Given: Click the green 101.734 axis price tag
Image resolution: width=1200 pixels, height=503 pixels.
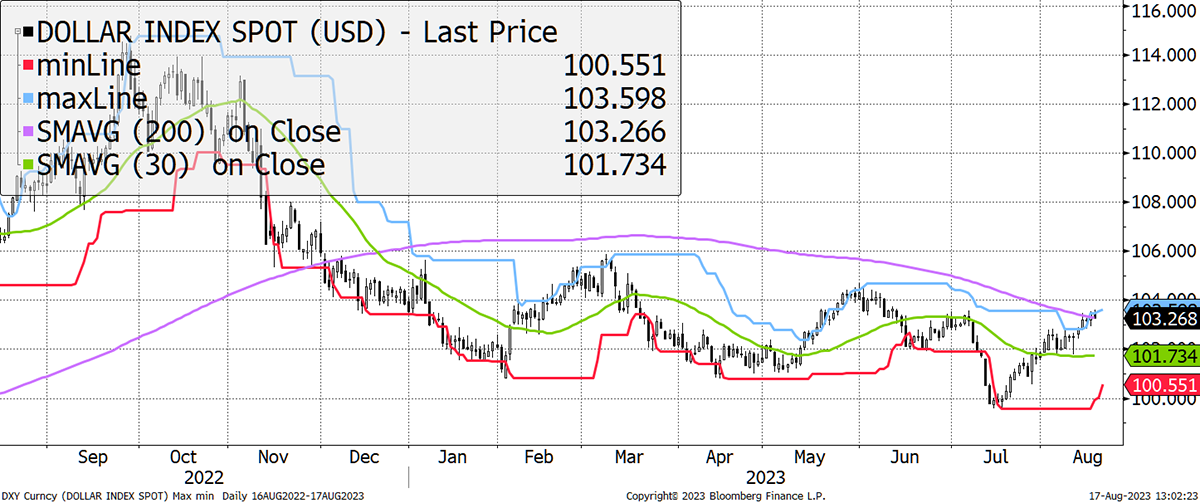Looking at the screenshot, I should point(1163,355).
